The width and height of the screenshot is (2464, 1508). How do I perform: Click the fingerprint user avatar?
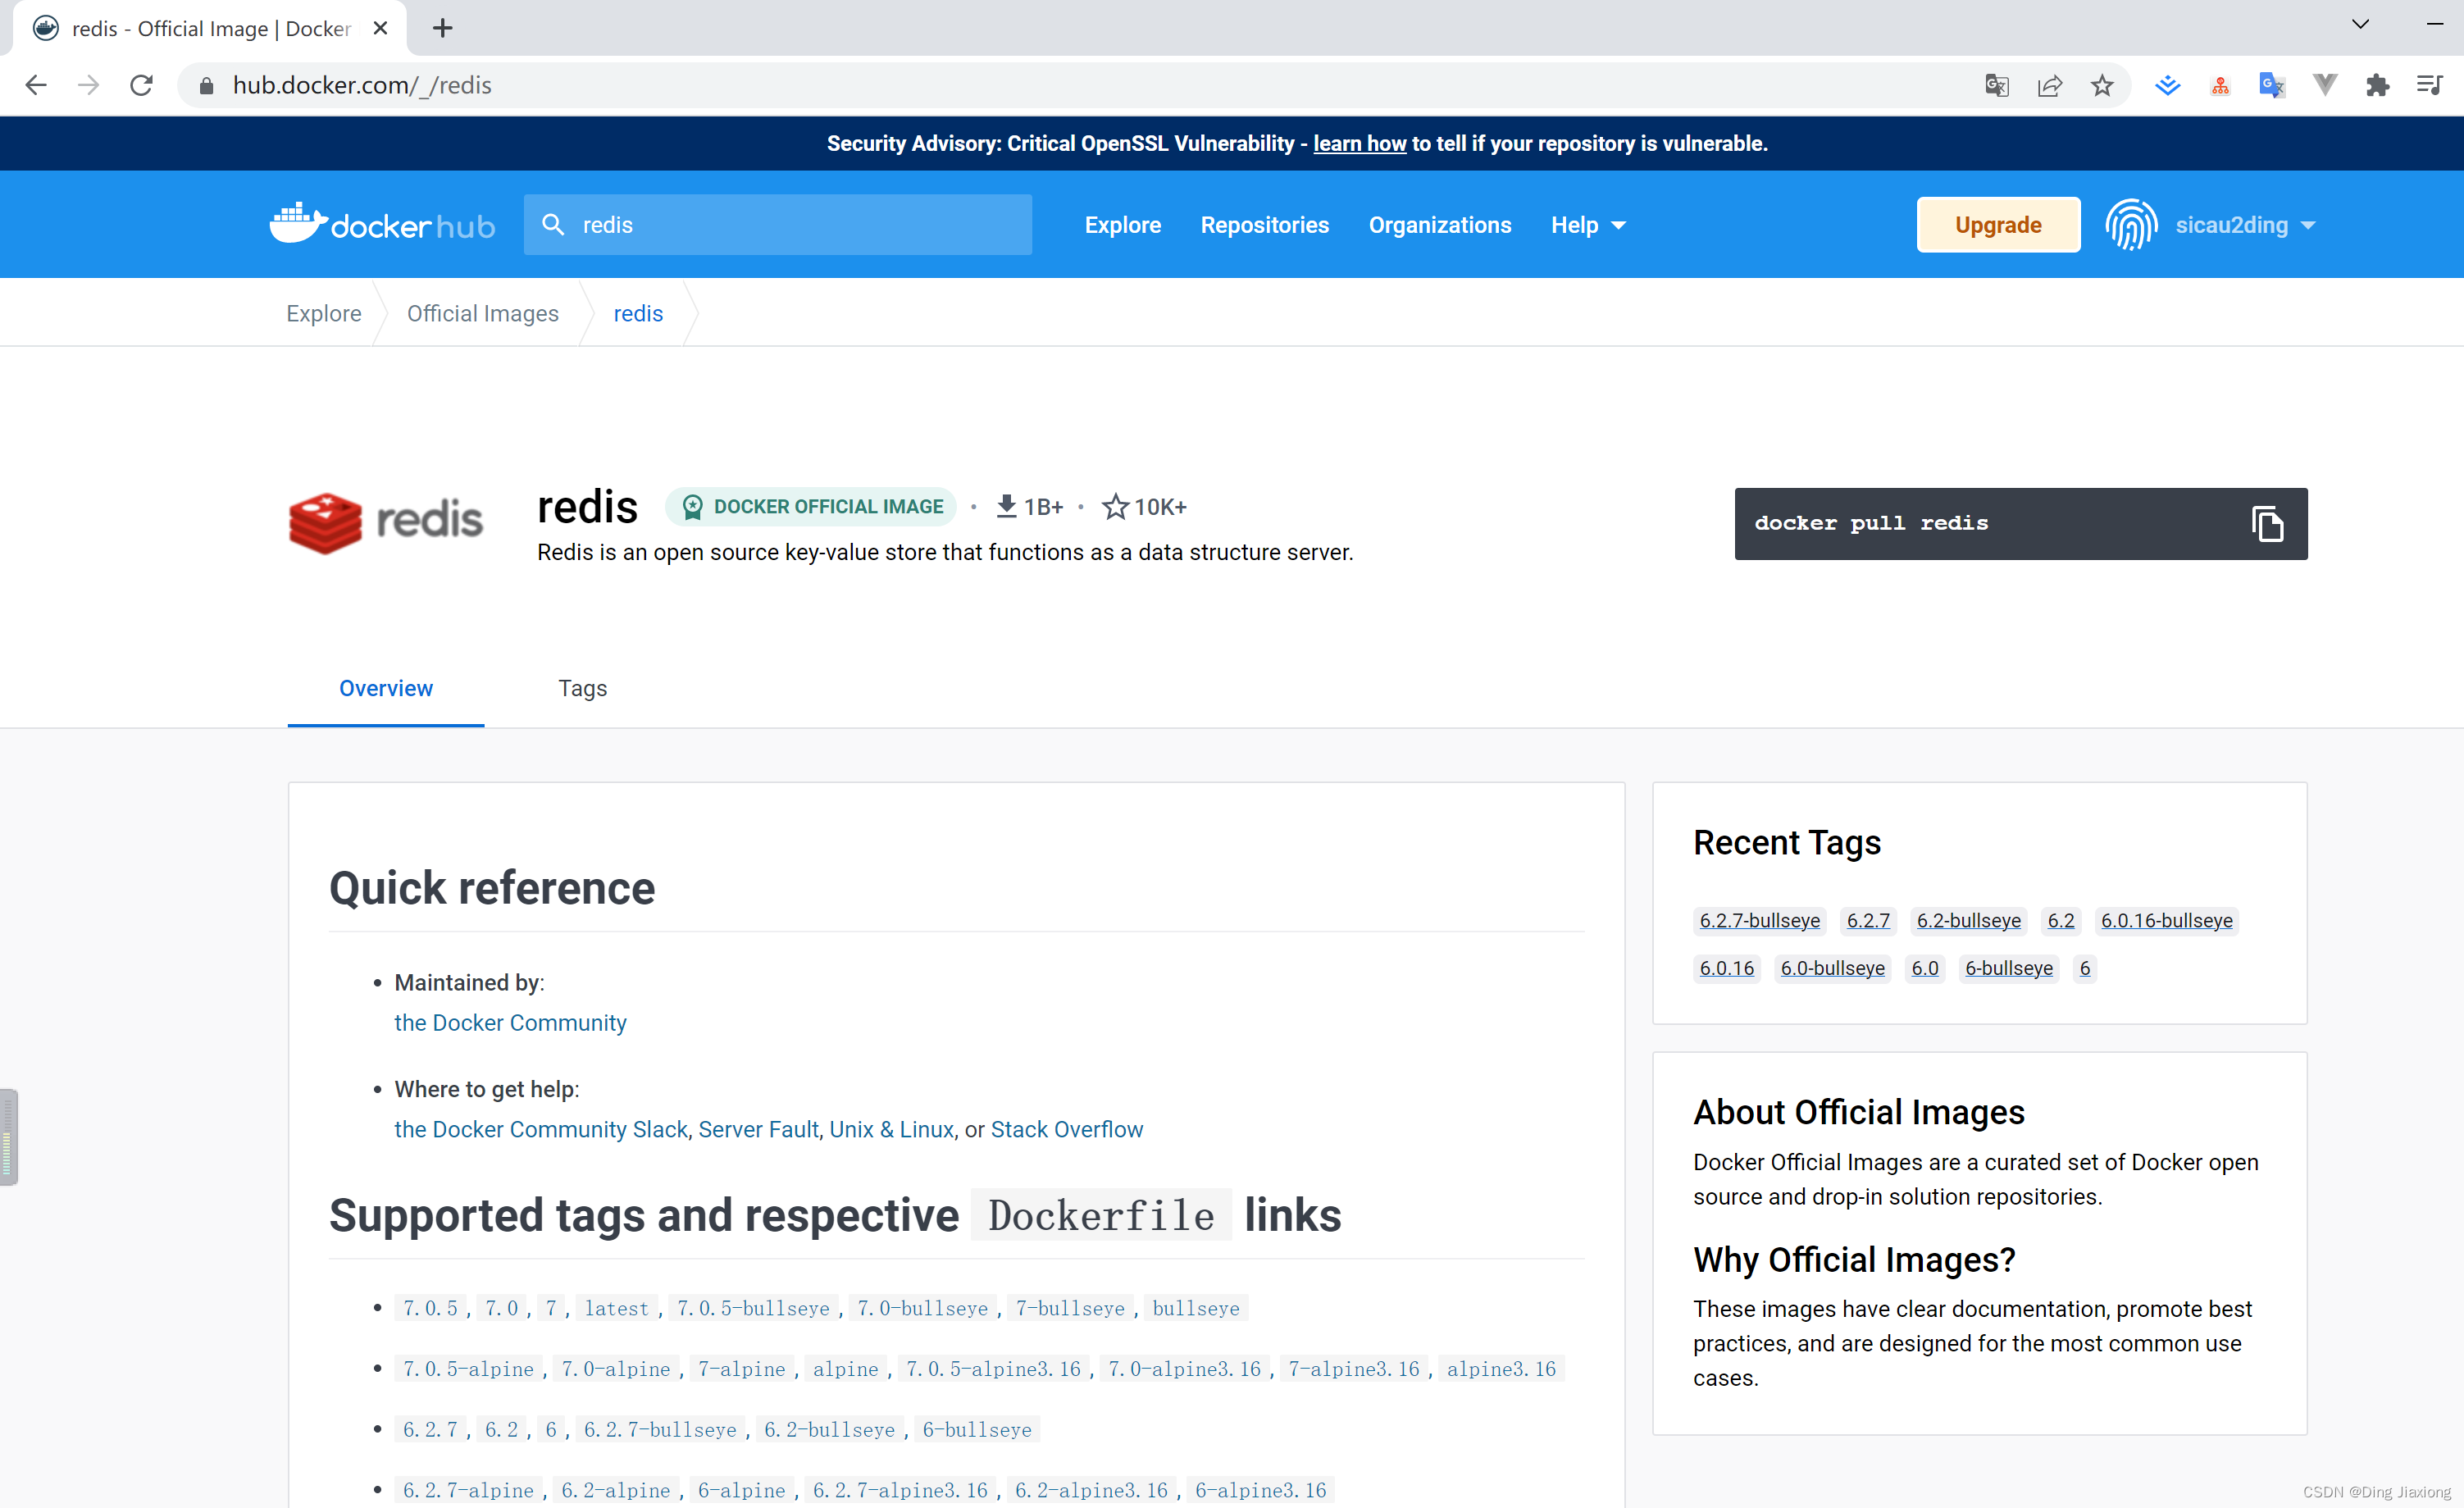pyautogui.click(x=2131, y=224)
